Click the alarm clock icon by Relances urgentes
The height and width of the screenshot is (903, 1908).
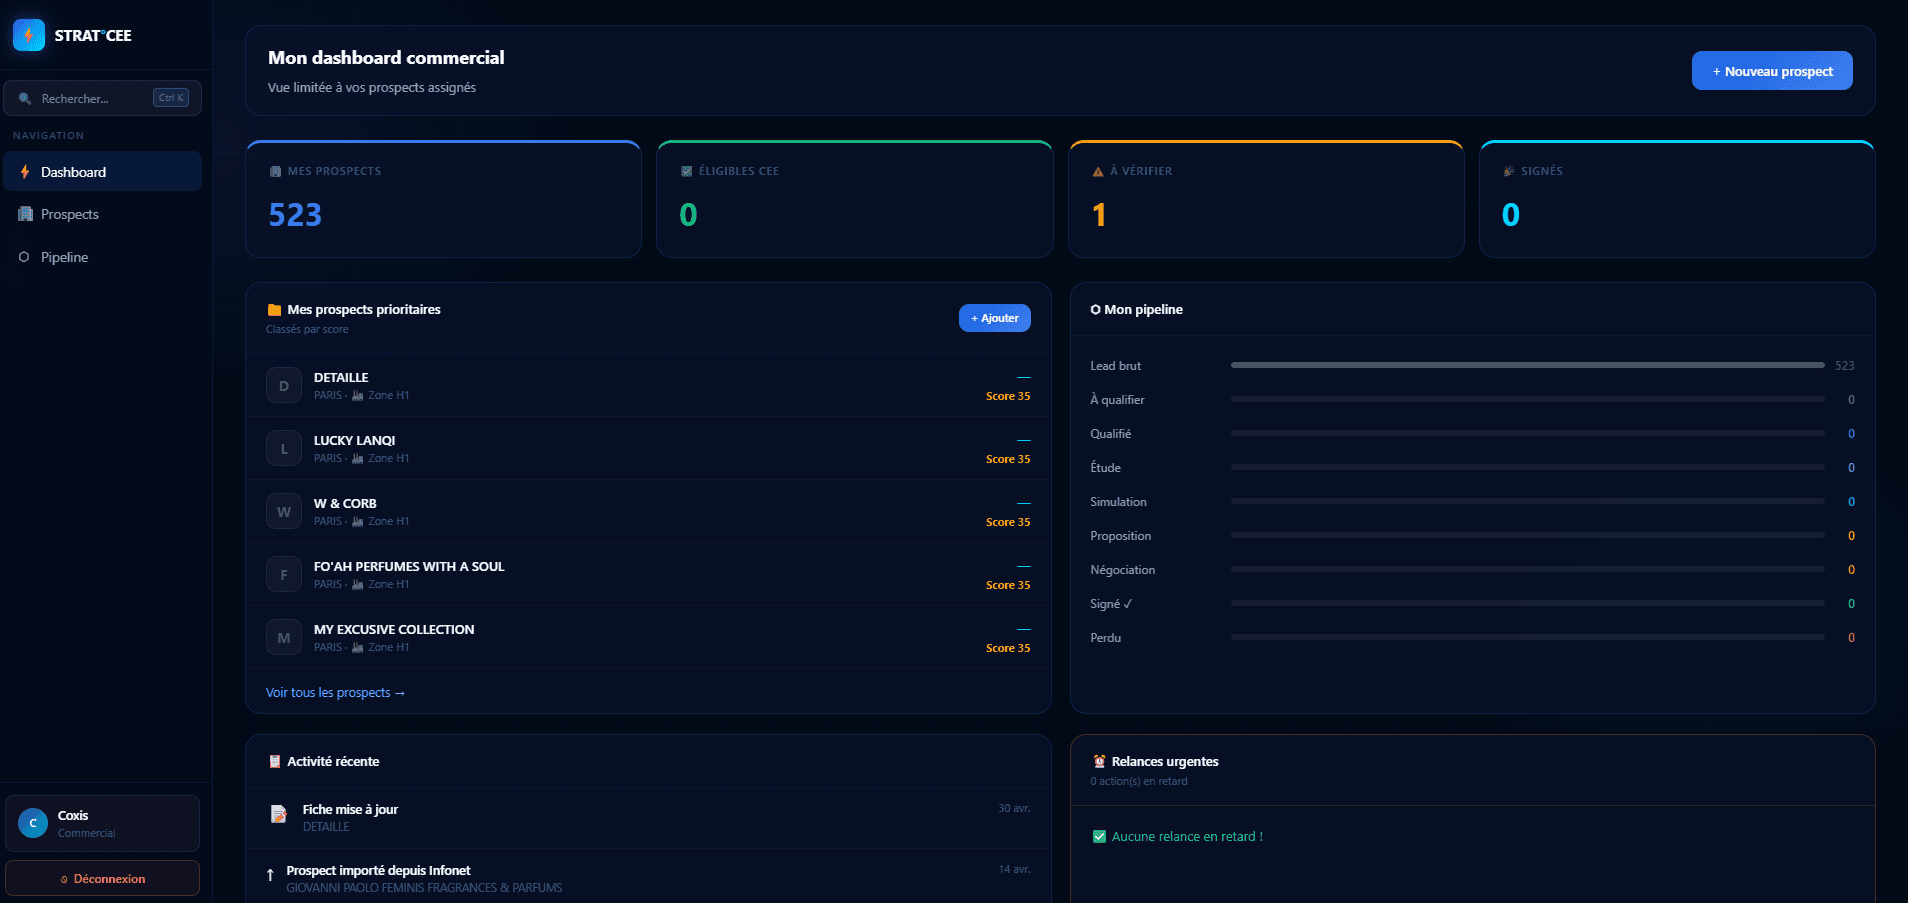(x=1099, y=762)
